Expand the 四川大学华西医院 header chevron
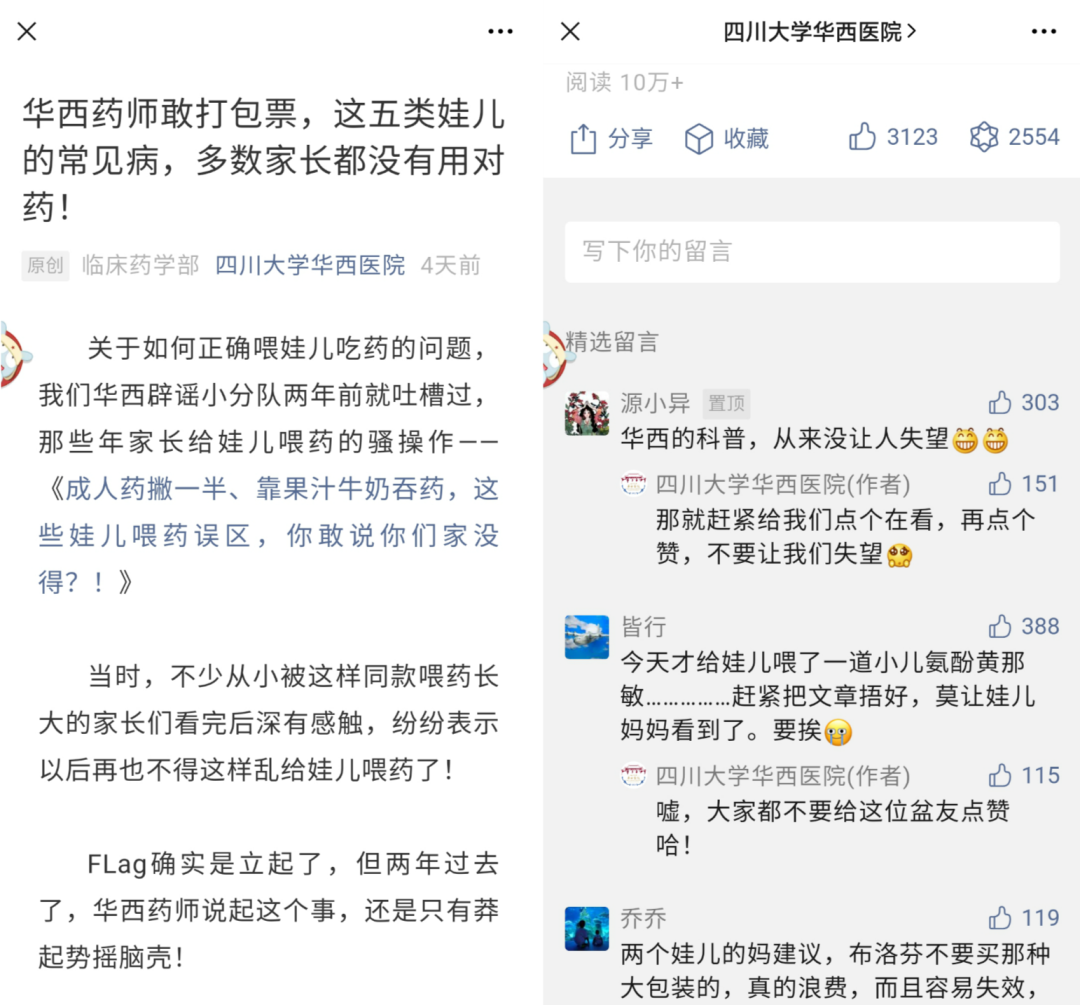This screenshot has width=1080, height=1005. point(911,31)
